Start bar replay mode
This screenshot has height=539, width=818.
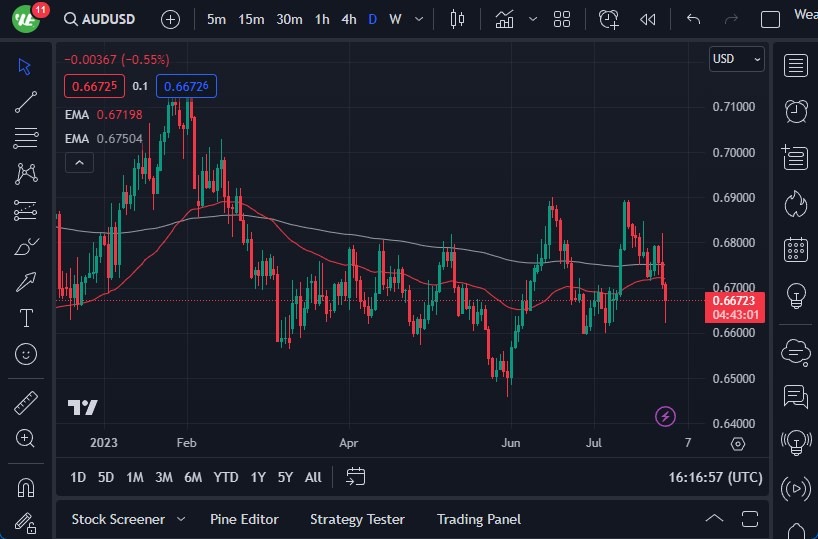pyautogui.click(x=648, y=19)
